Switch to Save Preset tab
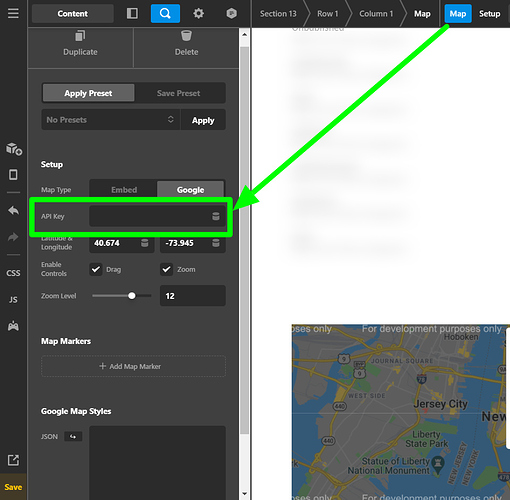The width and height of the screenshot is (510, 500). click(x=179, y=93)
